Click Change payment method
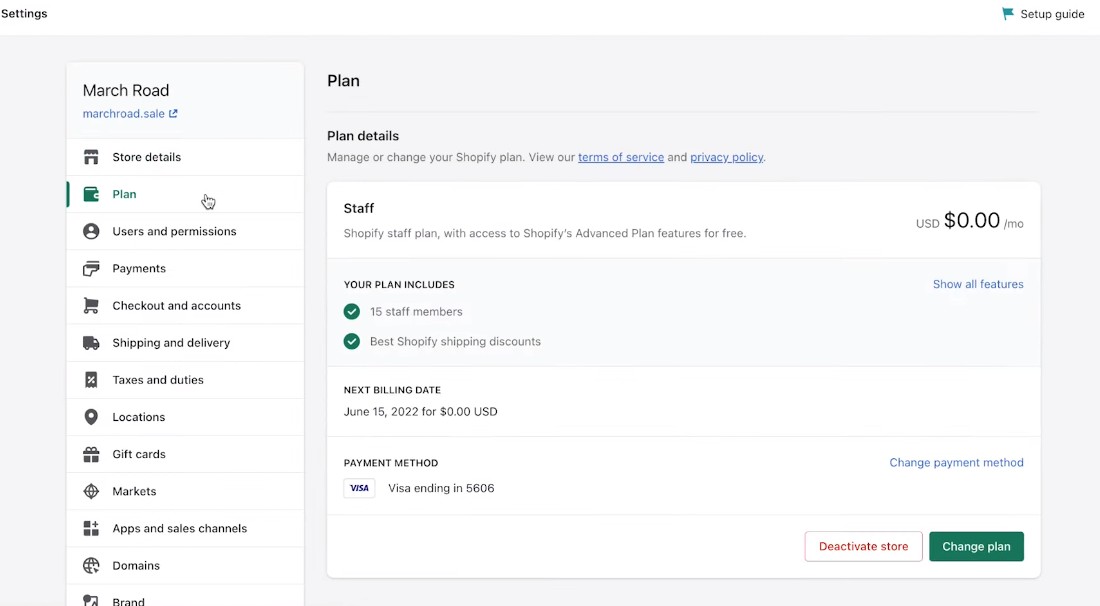1100x606 pixels. coord(956,462)
